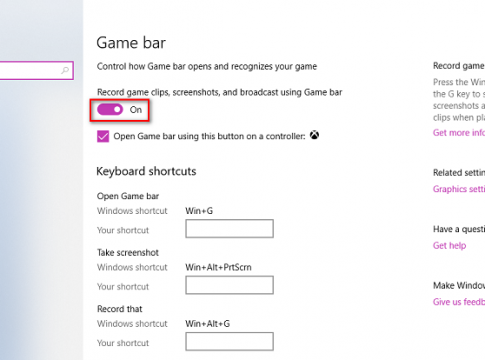Click the Record game clips description text

tap(219, 92)
